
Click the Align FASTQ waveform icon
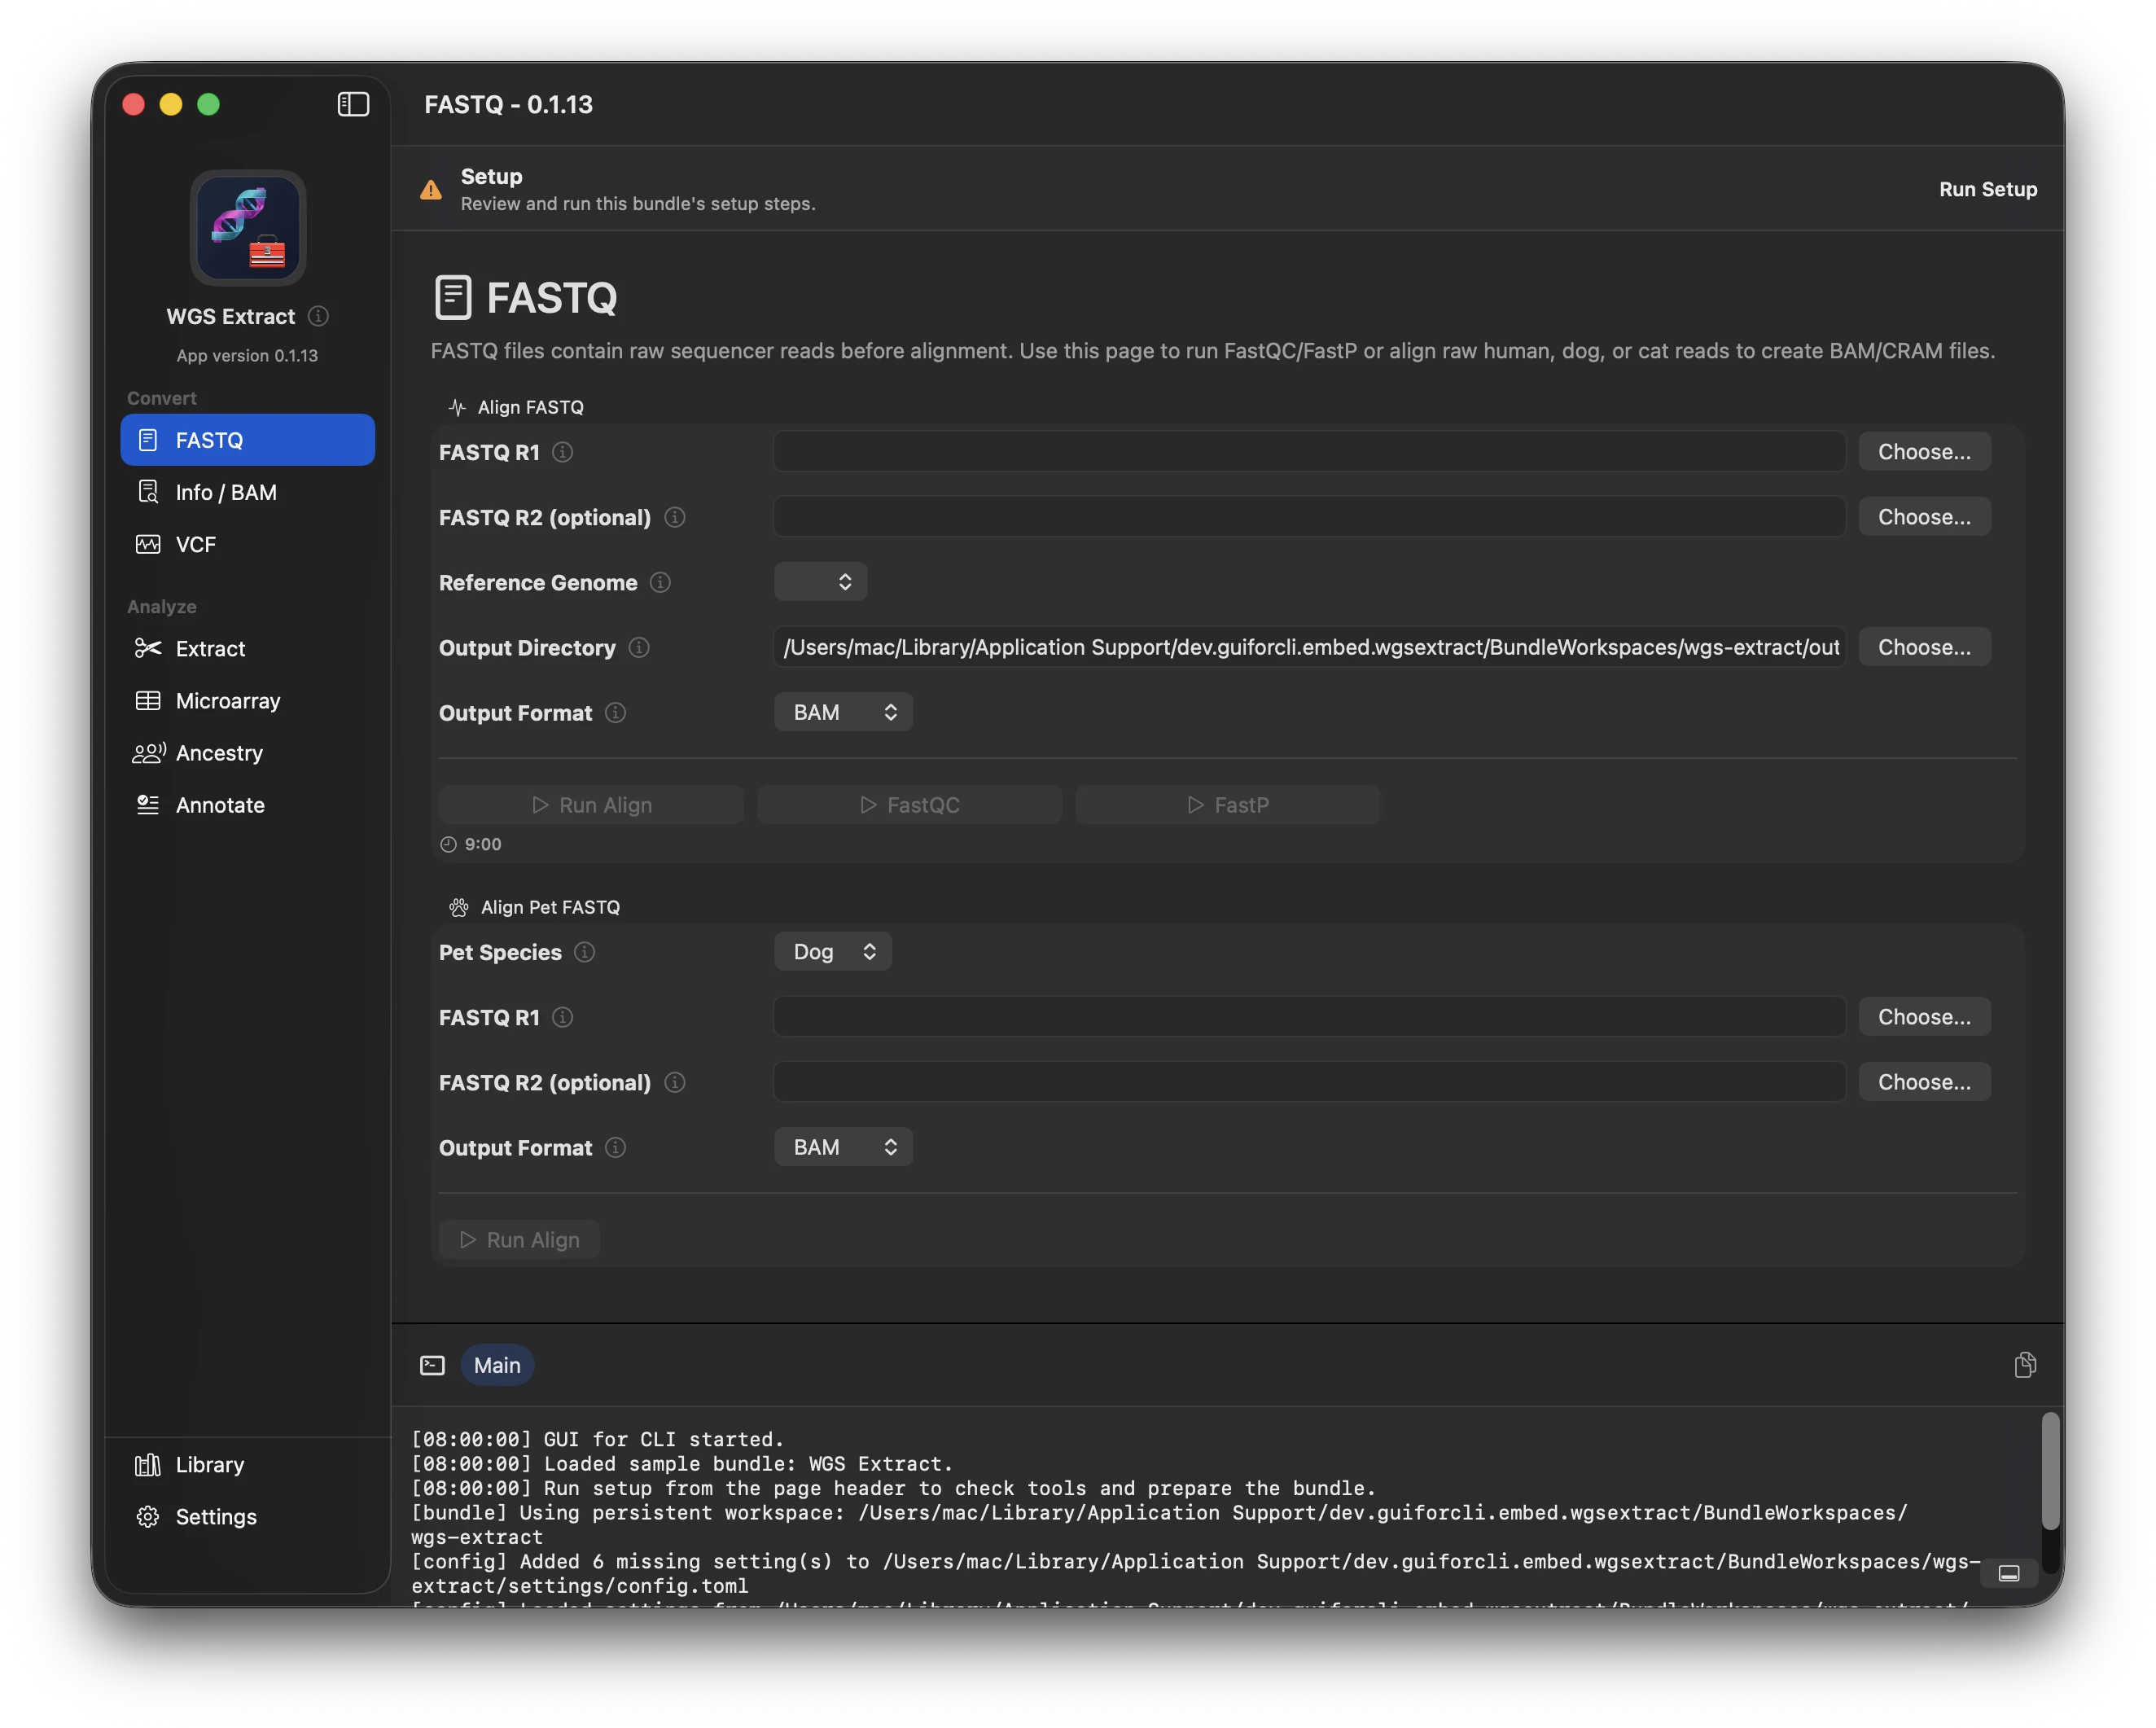pos(457,407)
